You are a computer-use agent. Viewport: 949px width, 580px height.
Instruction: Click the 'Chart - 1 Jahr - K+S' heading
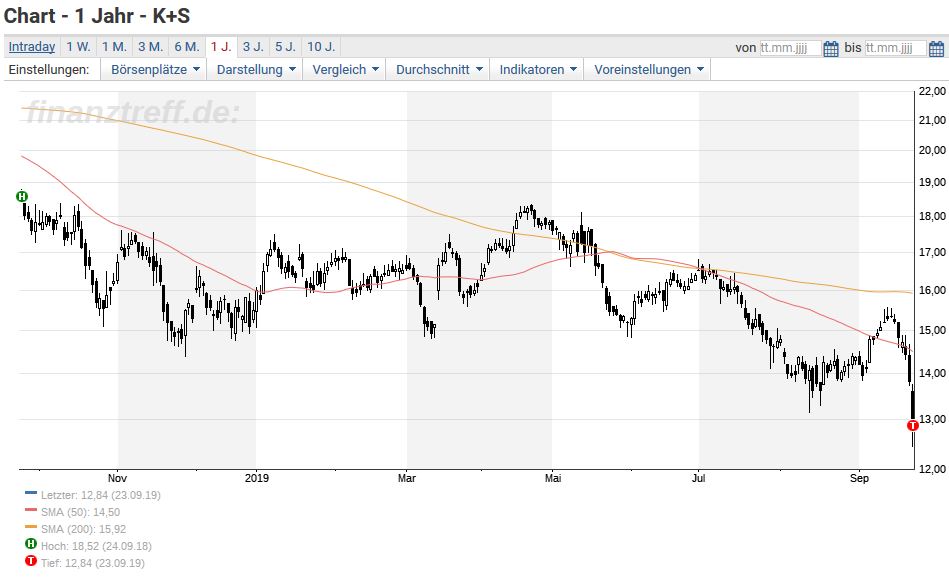97,16
